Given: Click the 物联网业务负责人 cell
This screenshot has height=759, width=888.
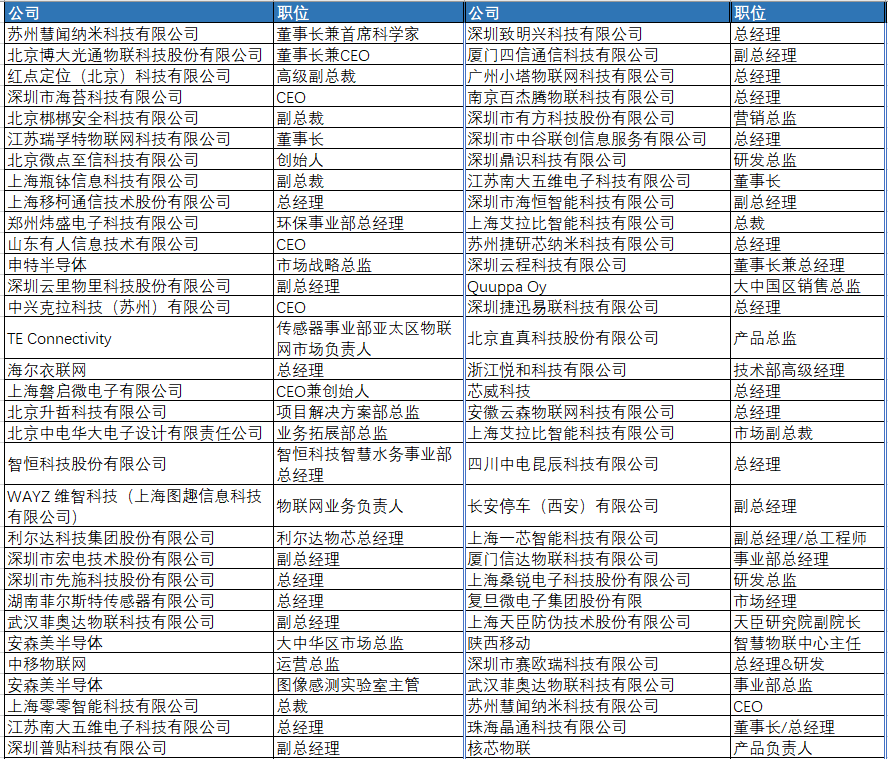Looking at the screenshot, I should point(368,506).
